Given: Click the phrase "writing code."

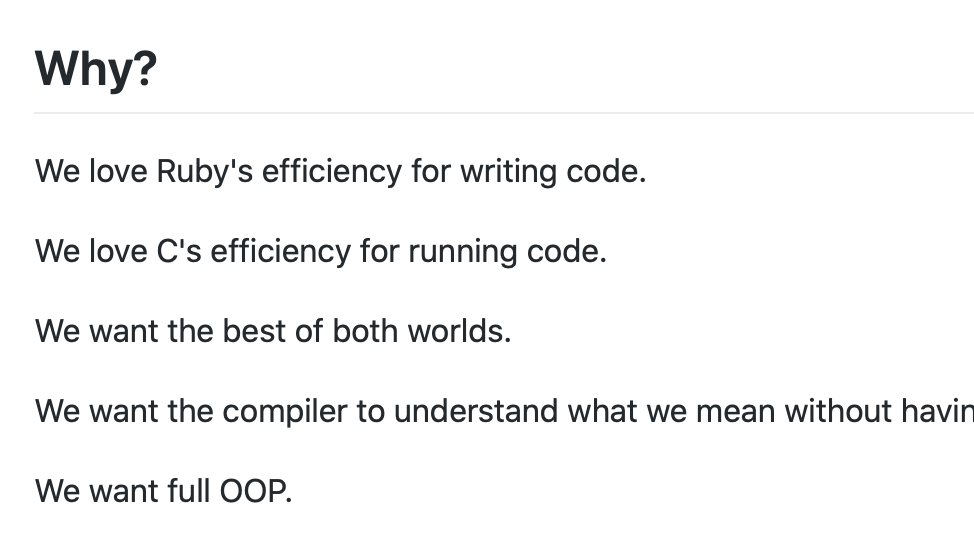Looking at the screenshot, I should tap(553, 172).
